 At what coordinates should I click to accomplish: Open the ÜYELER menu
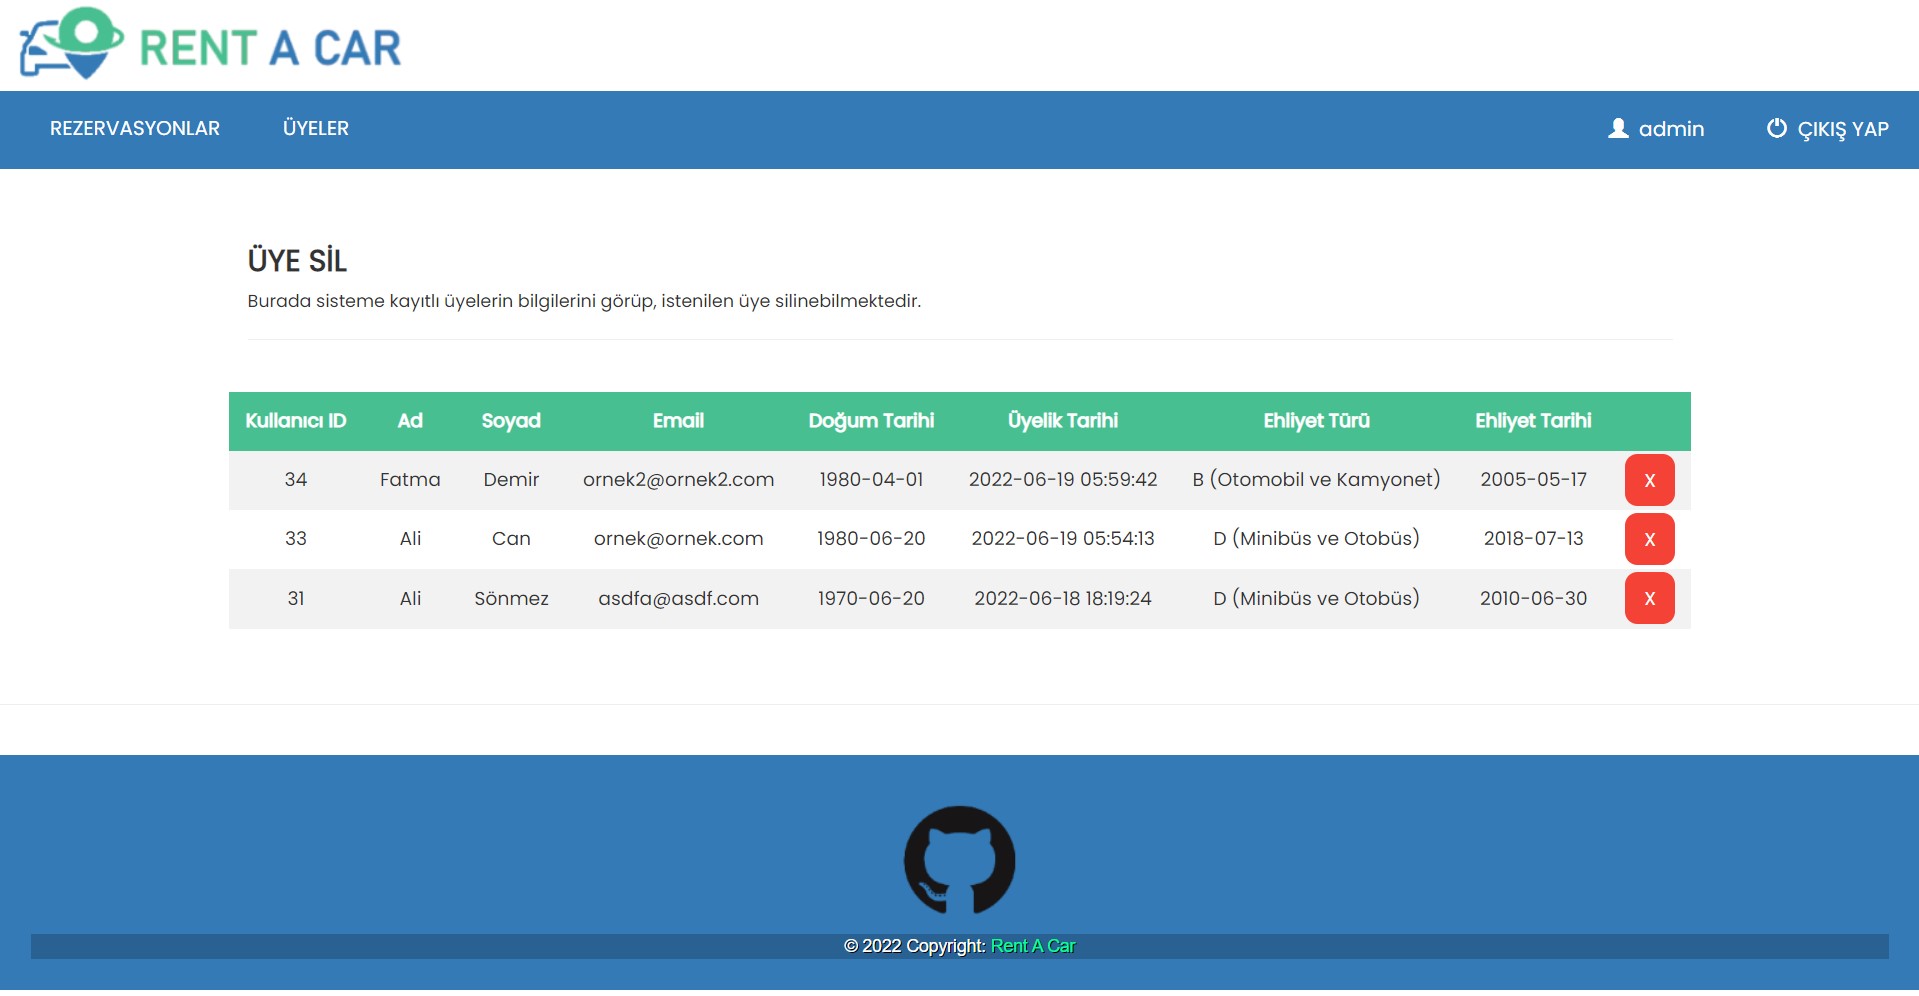pyautogui.click(x=316, y=128)
